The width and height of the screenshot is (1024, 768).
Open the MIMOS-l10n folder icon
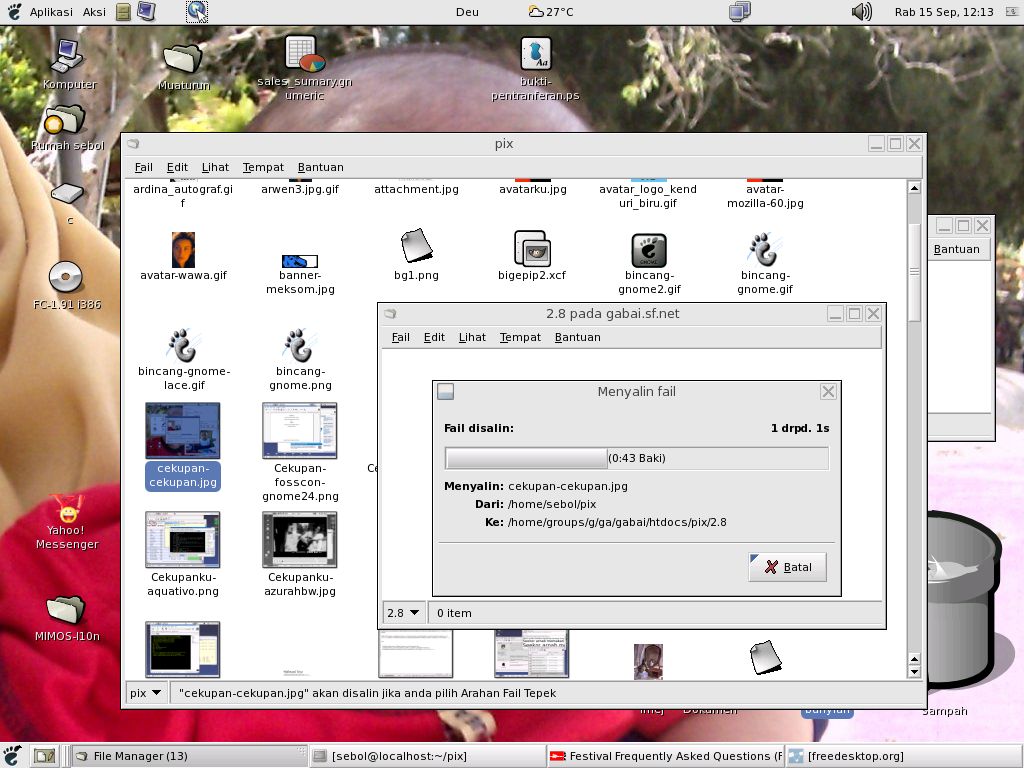tap(66, 608)
